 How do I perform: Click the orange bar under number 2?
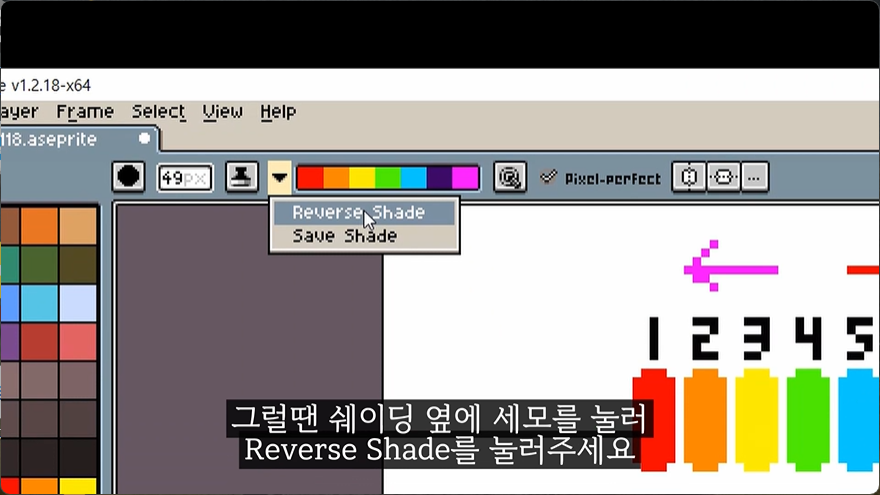(x=705, y=420)
